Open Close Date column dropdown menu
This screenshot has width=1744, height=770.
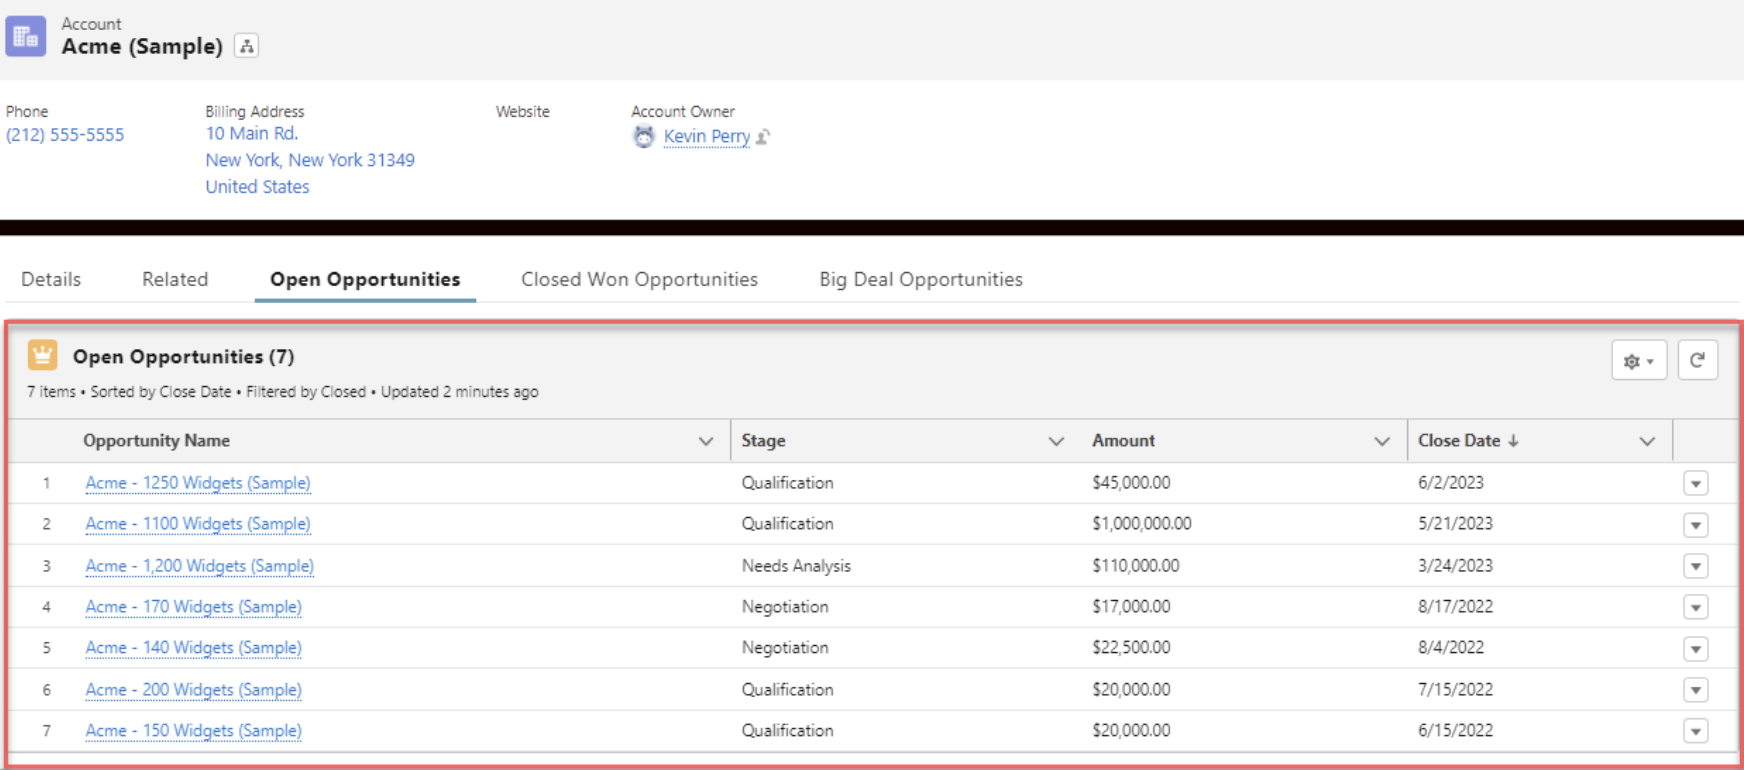click(x=1647, y=441)
